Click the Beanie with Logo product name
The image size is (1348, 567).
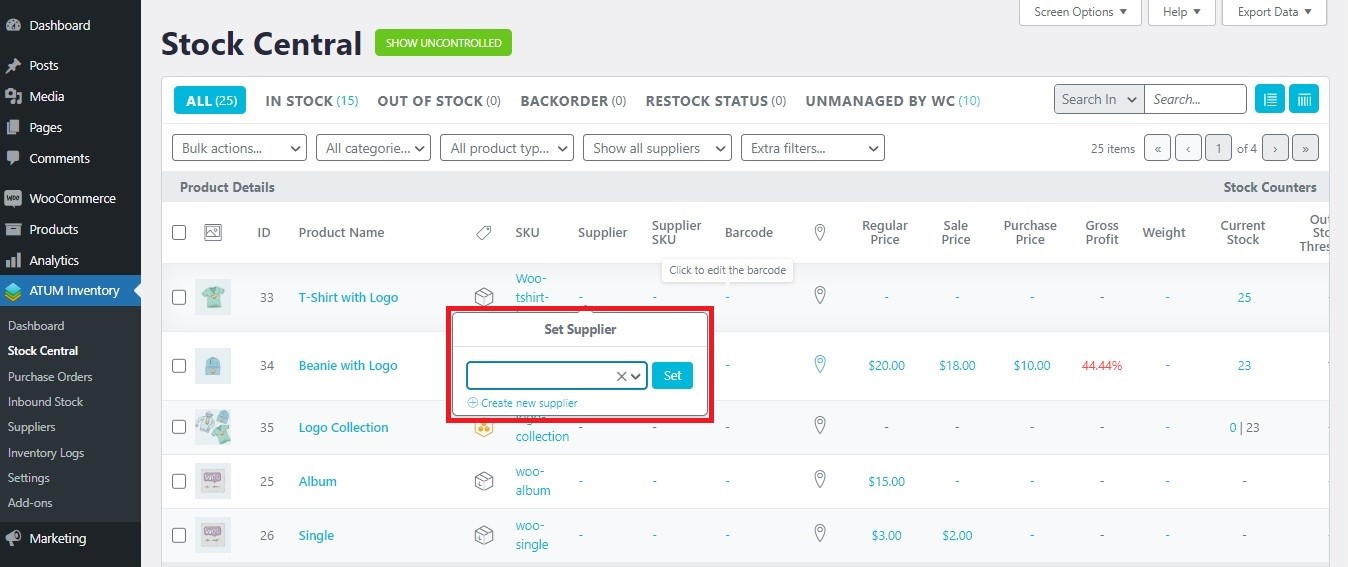point(348,365)
